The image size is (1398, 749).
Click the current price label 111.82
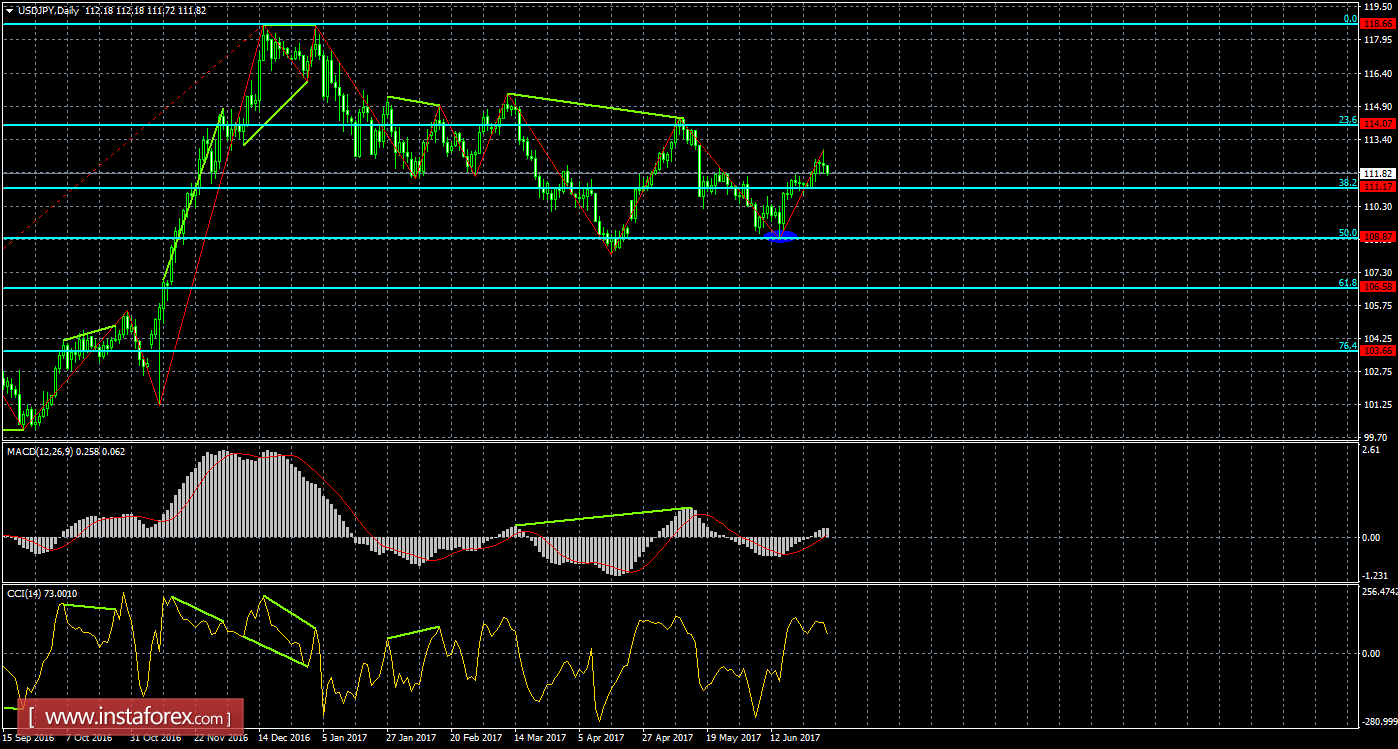(x=1378, y=173)
